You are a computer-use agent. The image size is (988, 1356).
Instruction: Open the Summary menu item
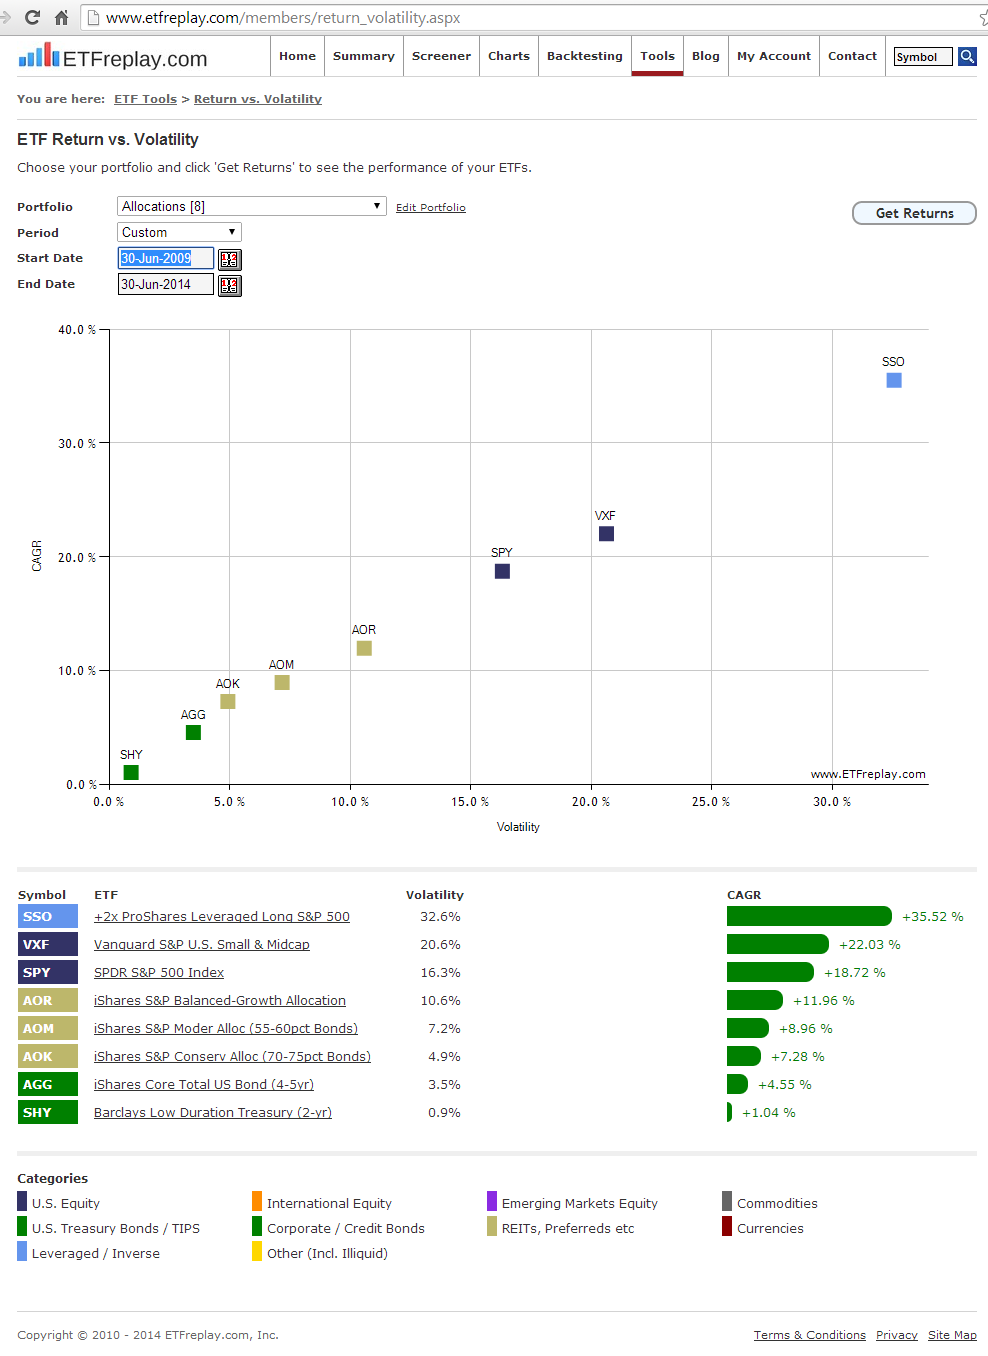(x=364, y=56)
